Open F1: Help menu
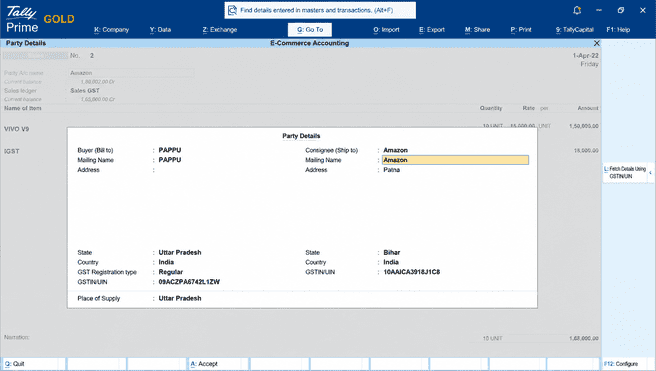Screen dimensions: 656x371 click(618, 30)
